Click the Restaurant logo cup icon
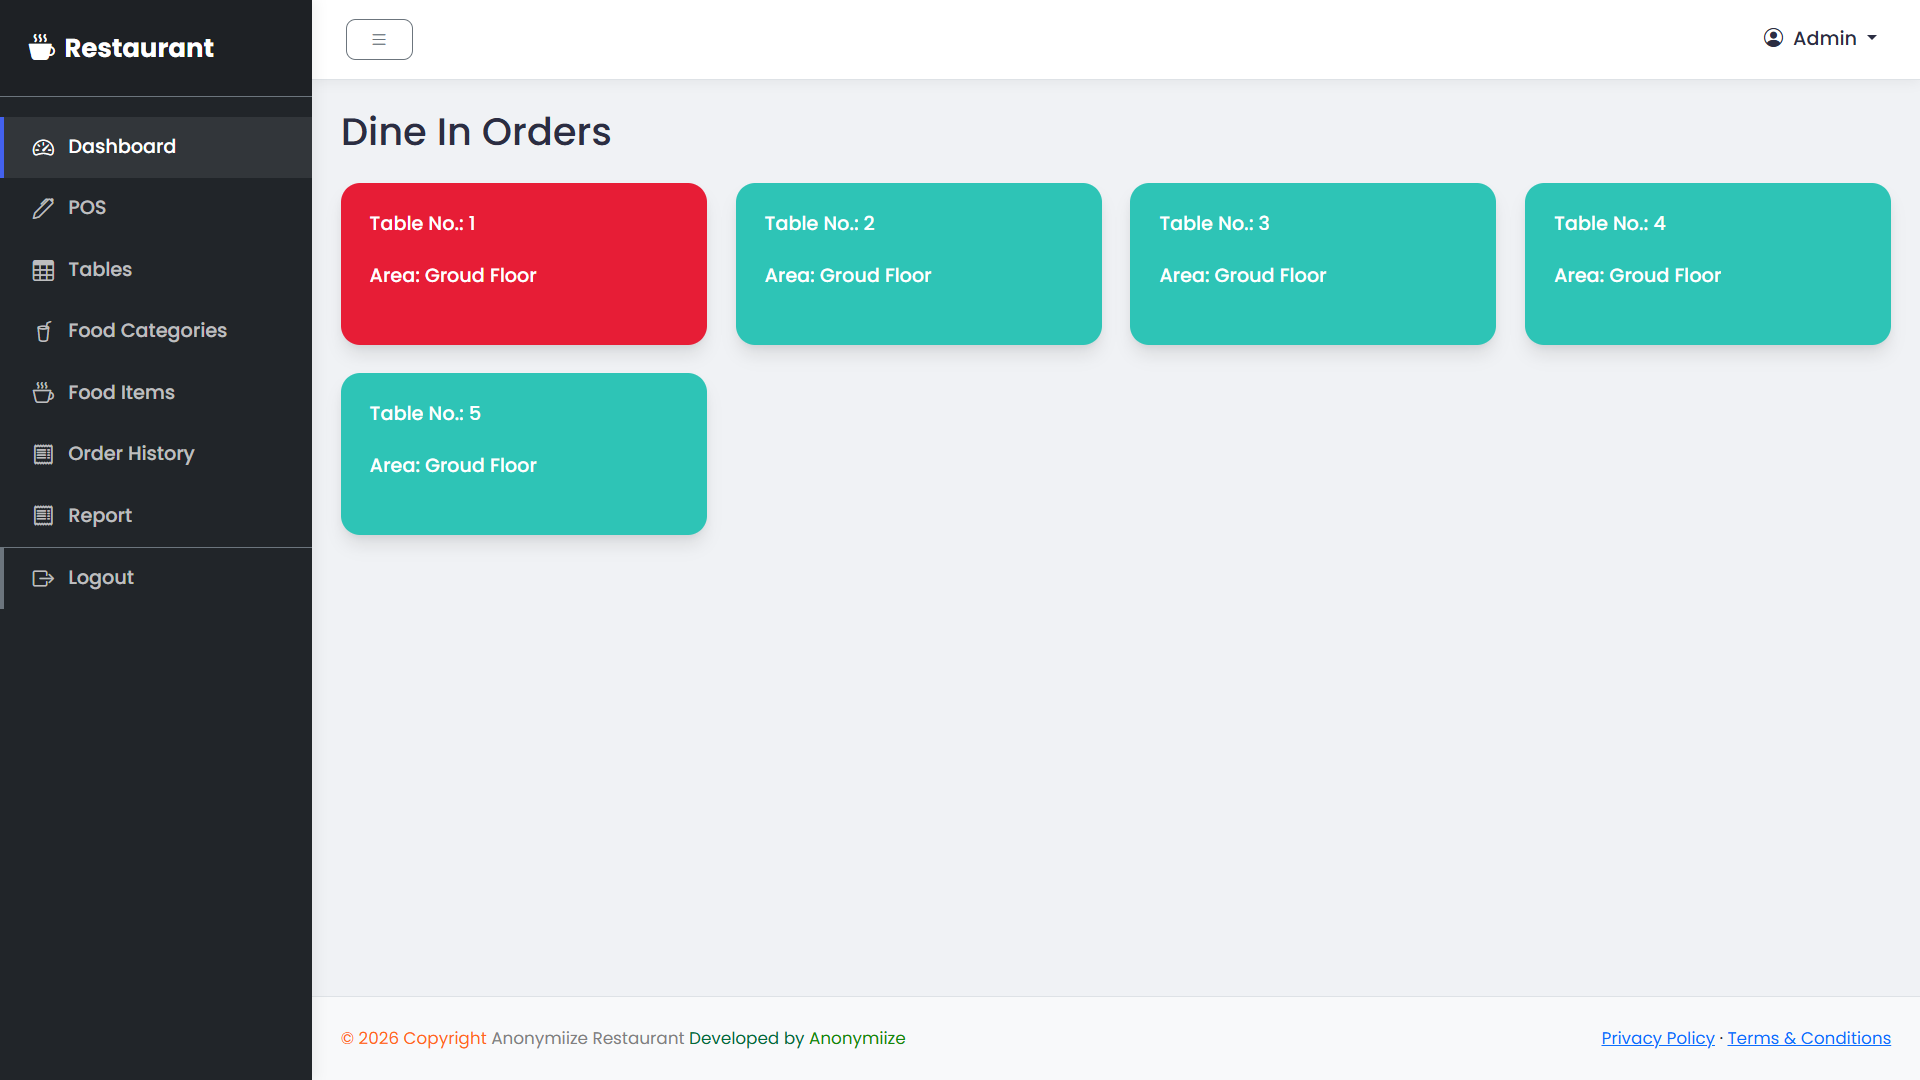 (41, 47)
